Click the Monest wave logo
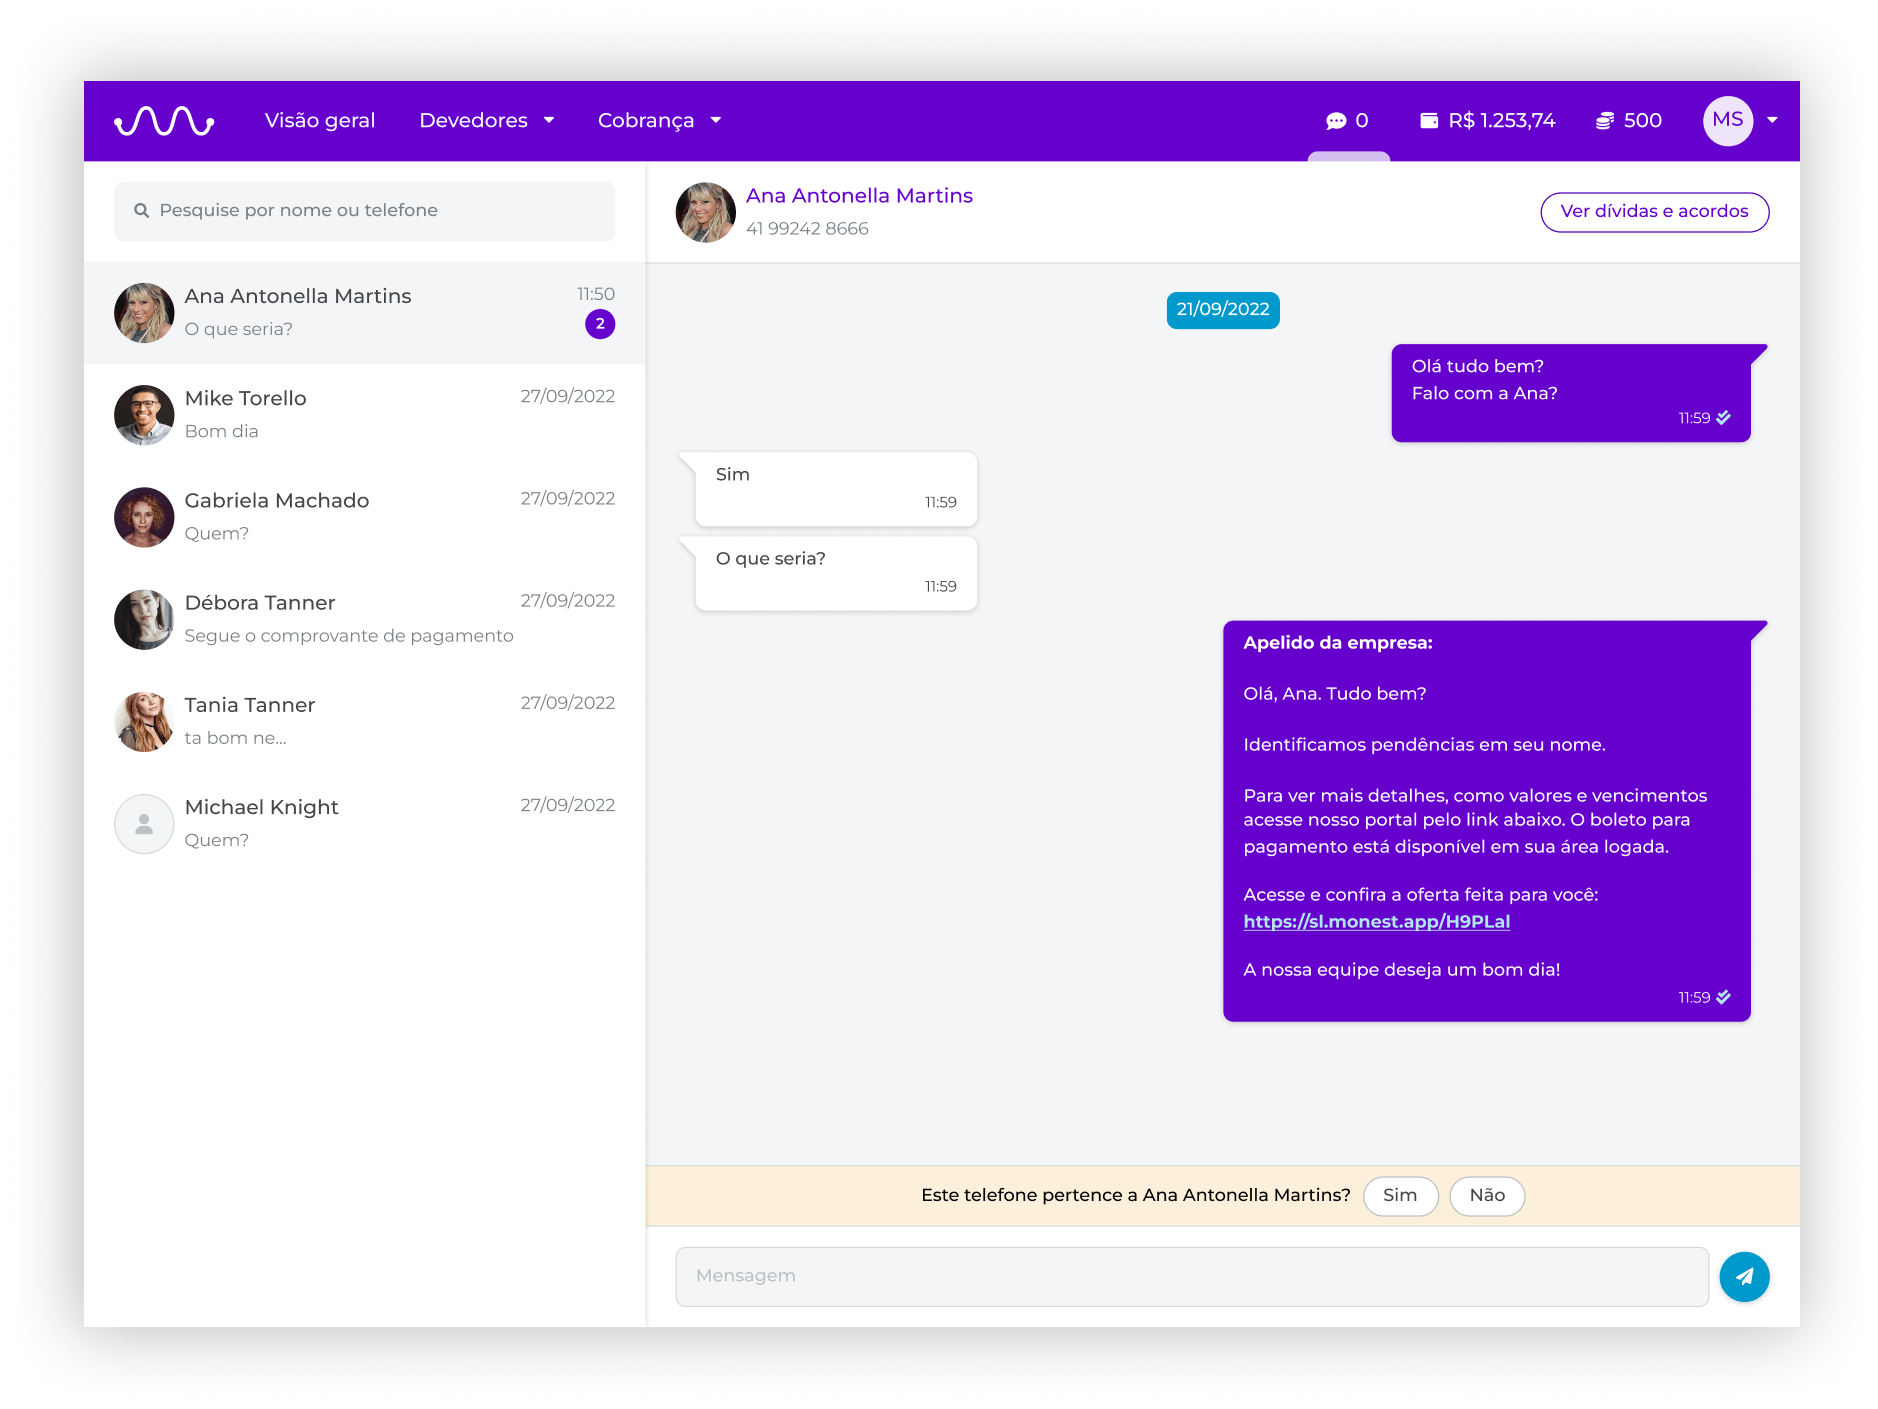 [x=164, y=121]
